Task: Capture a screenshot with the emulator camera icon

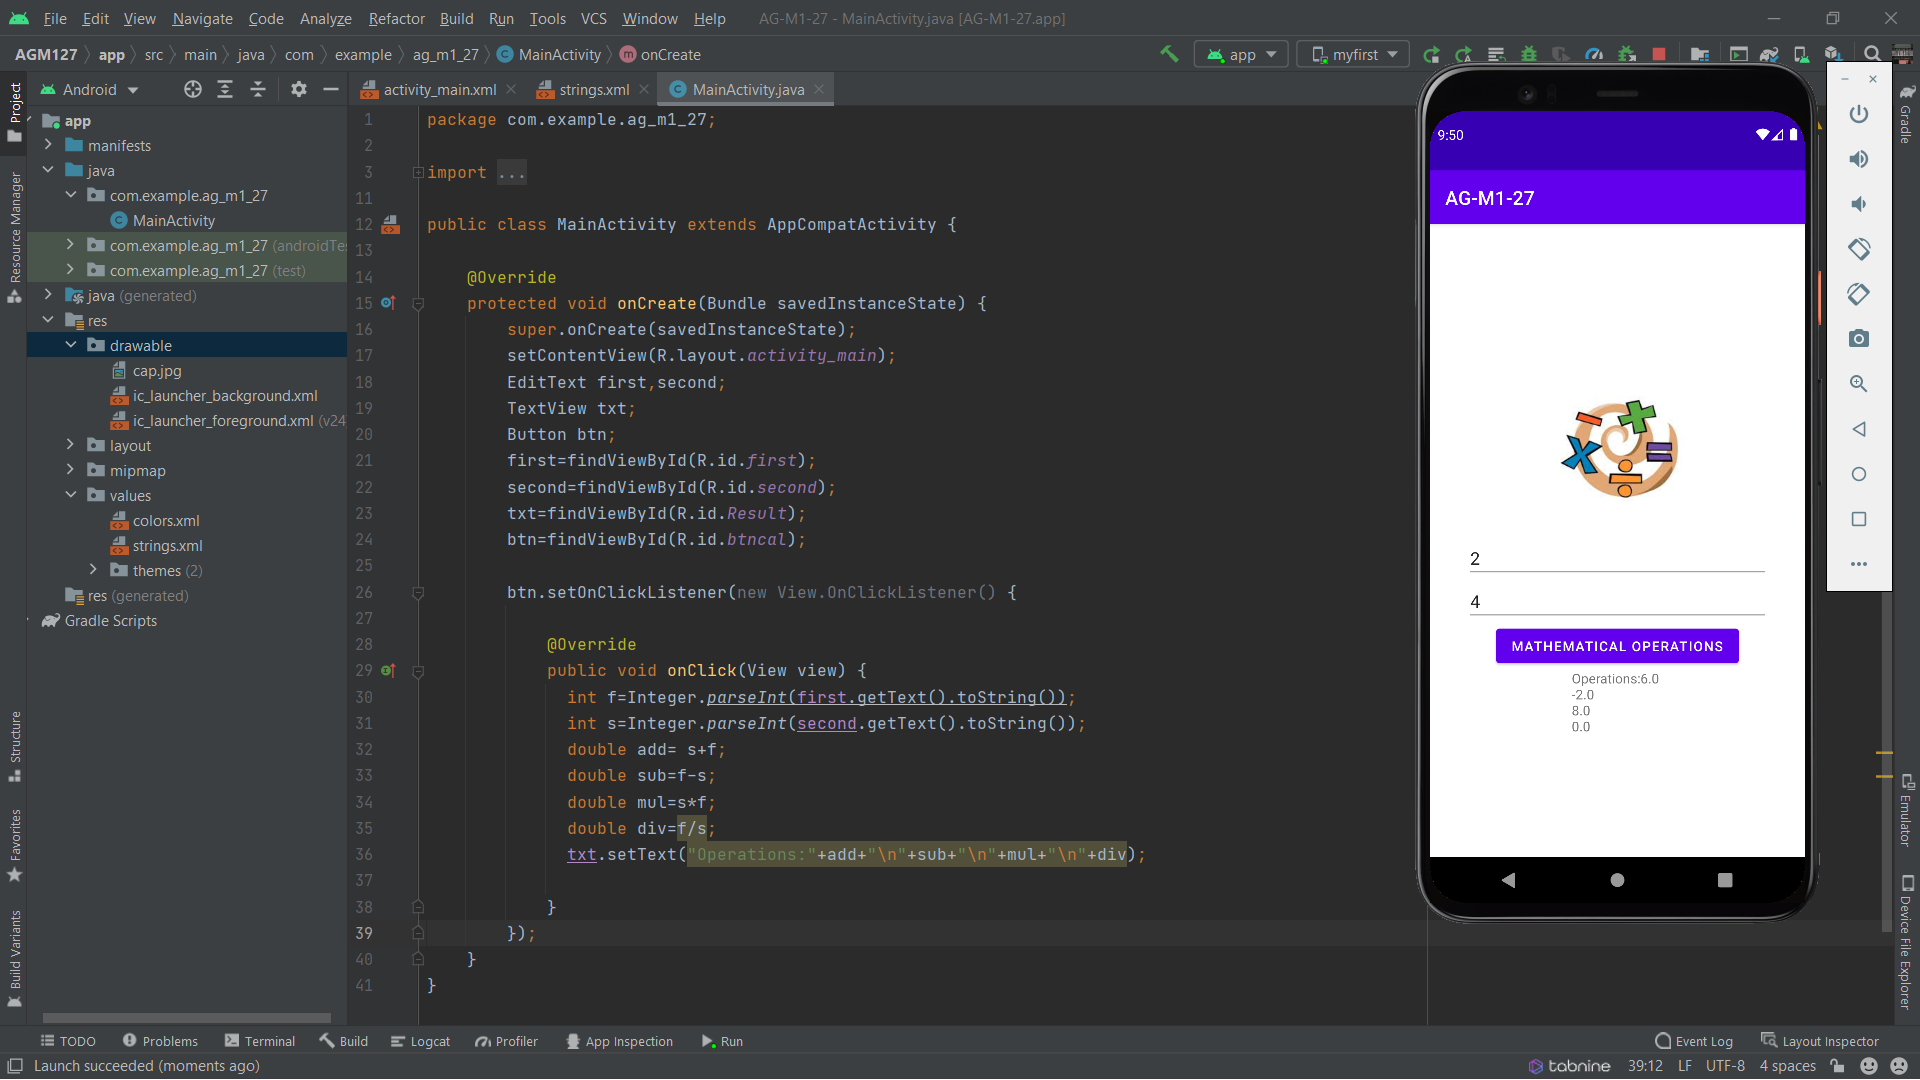Action: [x=1859, y=338]
